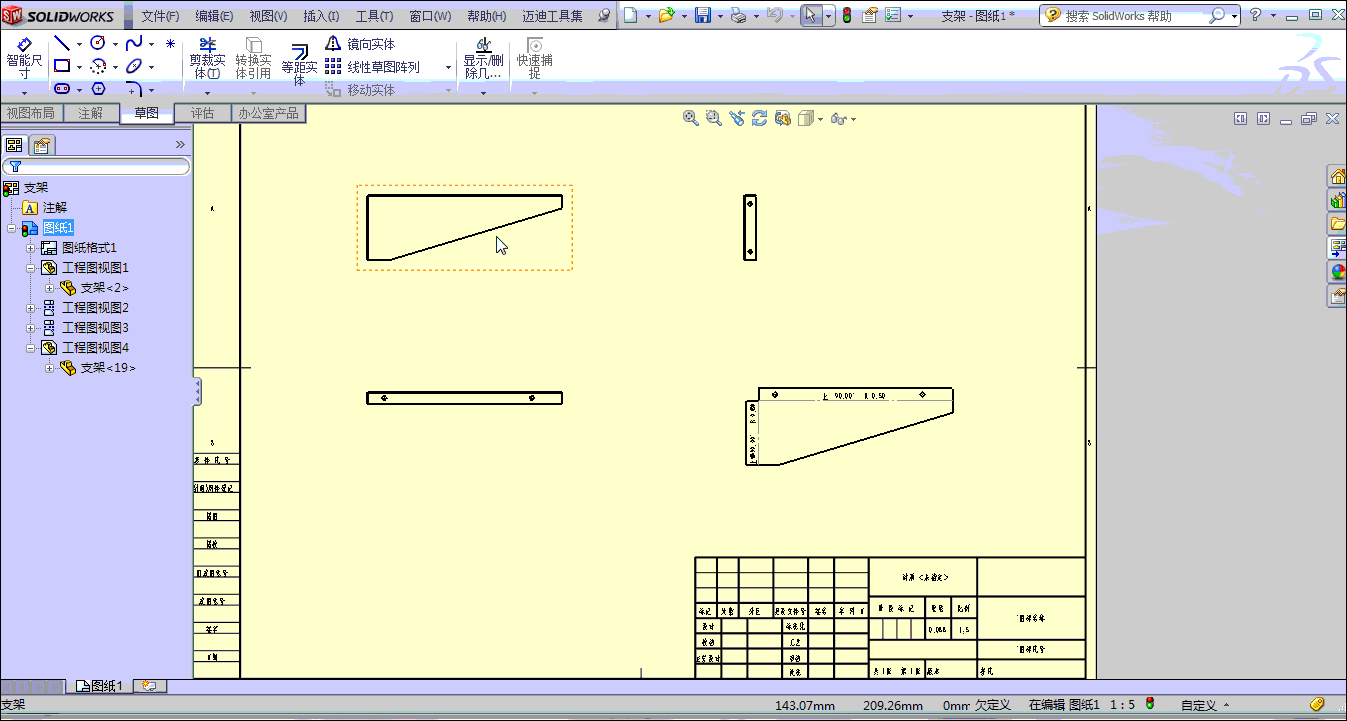This screenshot has width=1347, height=721.
Task: Expand the 图纸格式1 tree node
Action: [x=30, y=248]
